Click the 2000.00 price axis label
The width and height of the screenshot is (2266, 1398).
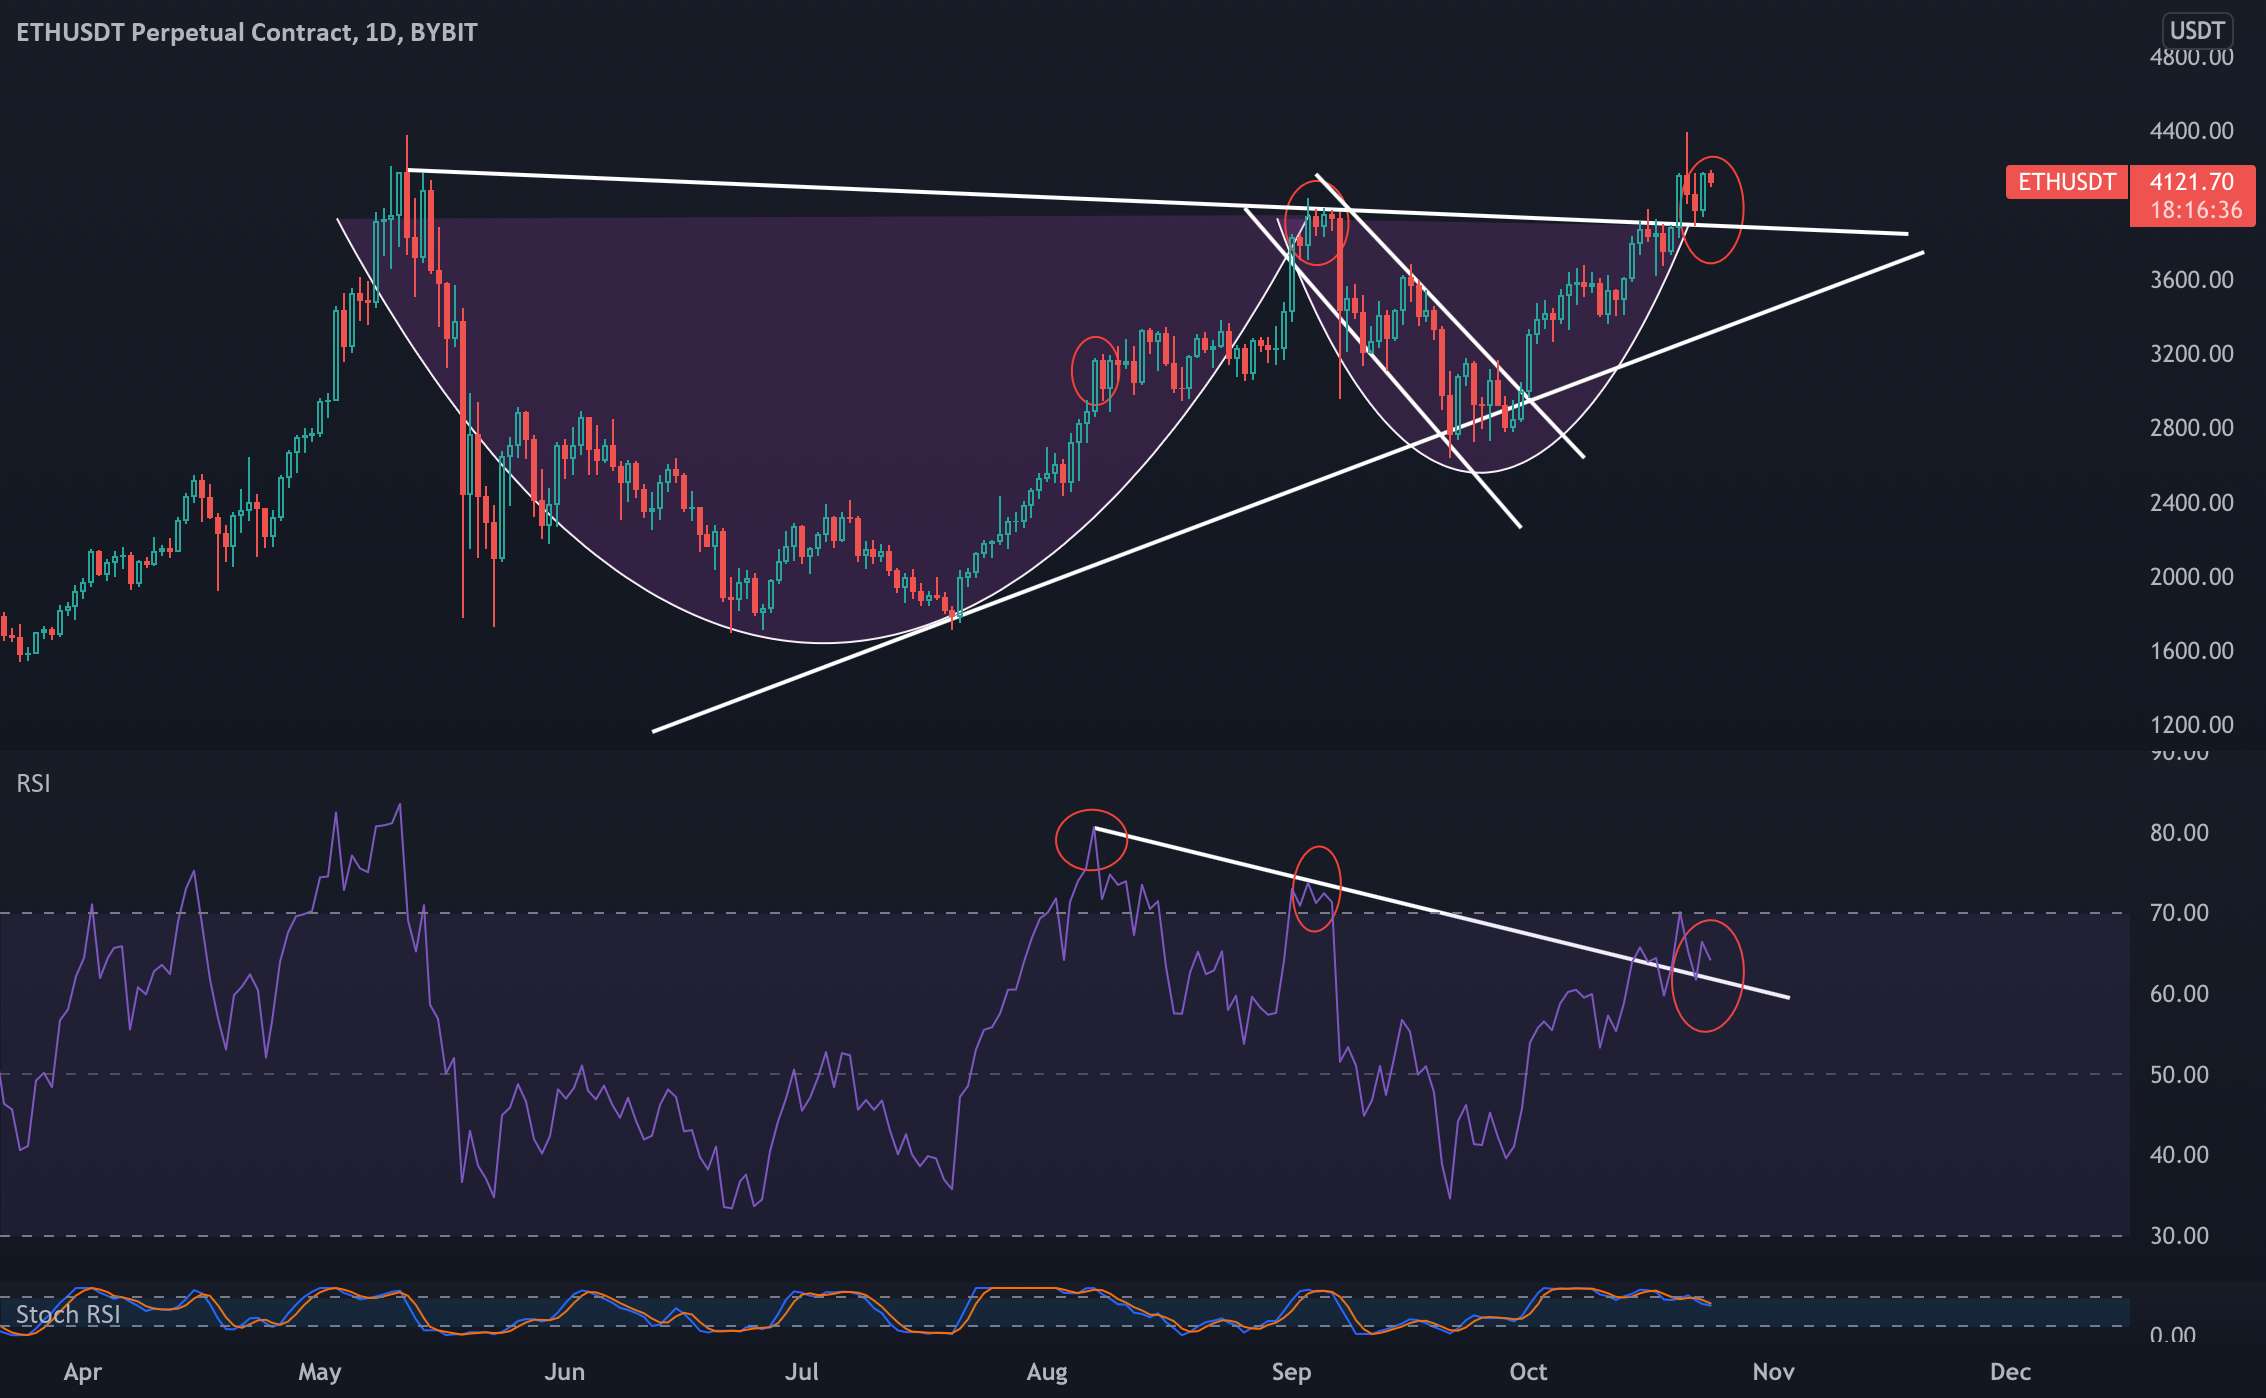(x=2192, y=577)
